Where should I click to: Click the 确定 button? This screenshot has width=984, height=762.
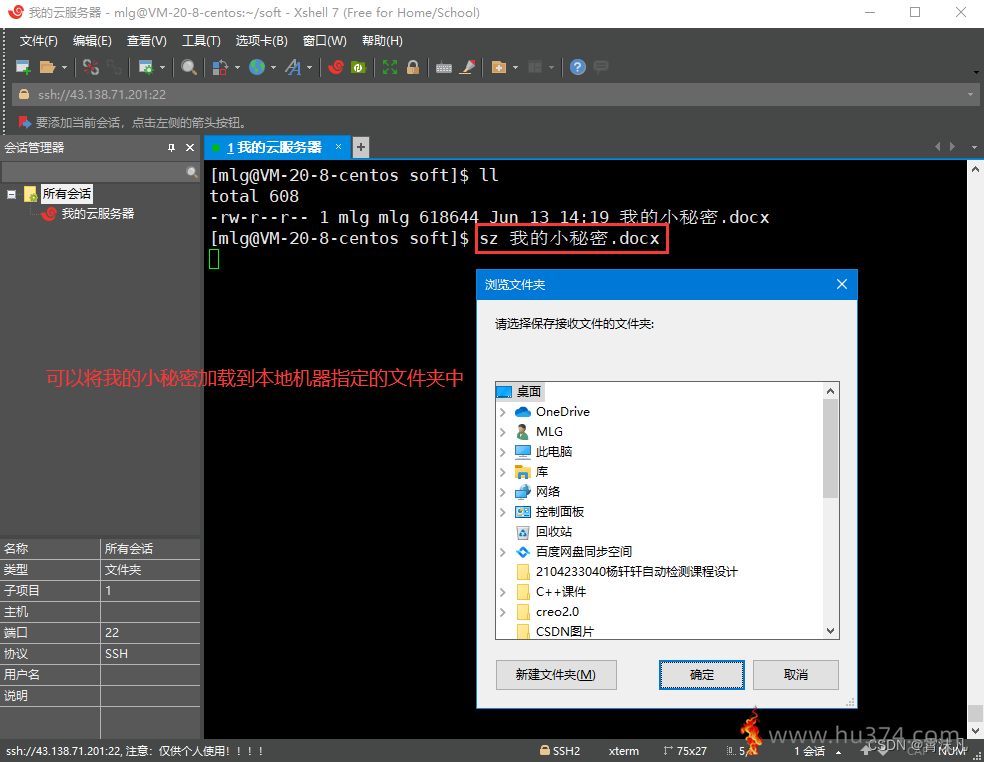[702, 675]
